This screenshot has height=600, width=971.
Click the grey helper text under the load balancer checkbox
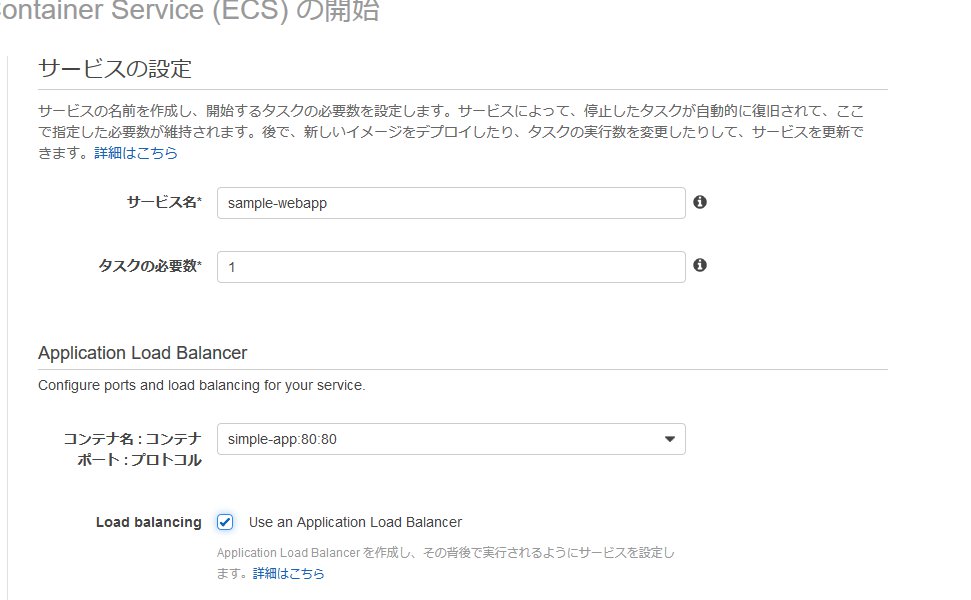tap(445, 553)
